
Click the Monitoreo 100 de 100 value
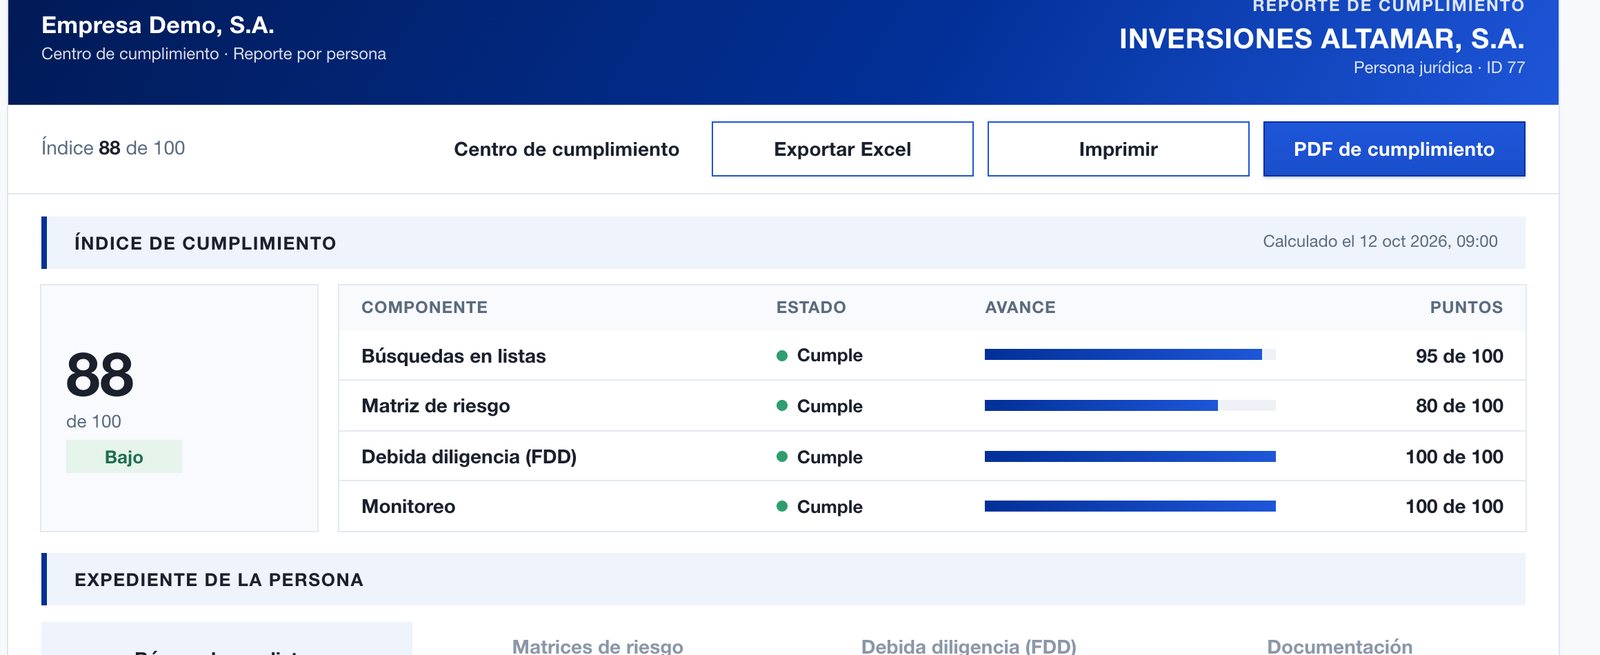click(x=1454, y=507)
